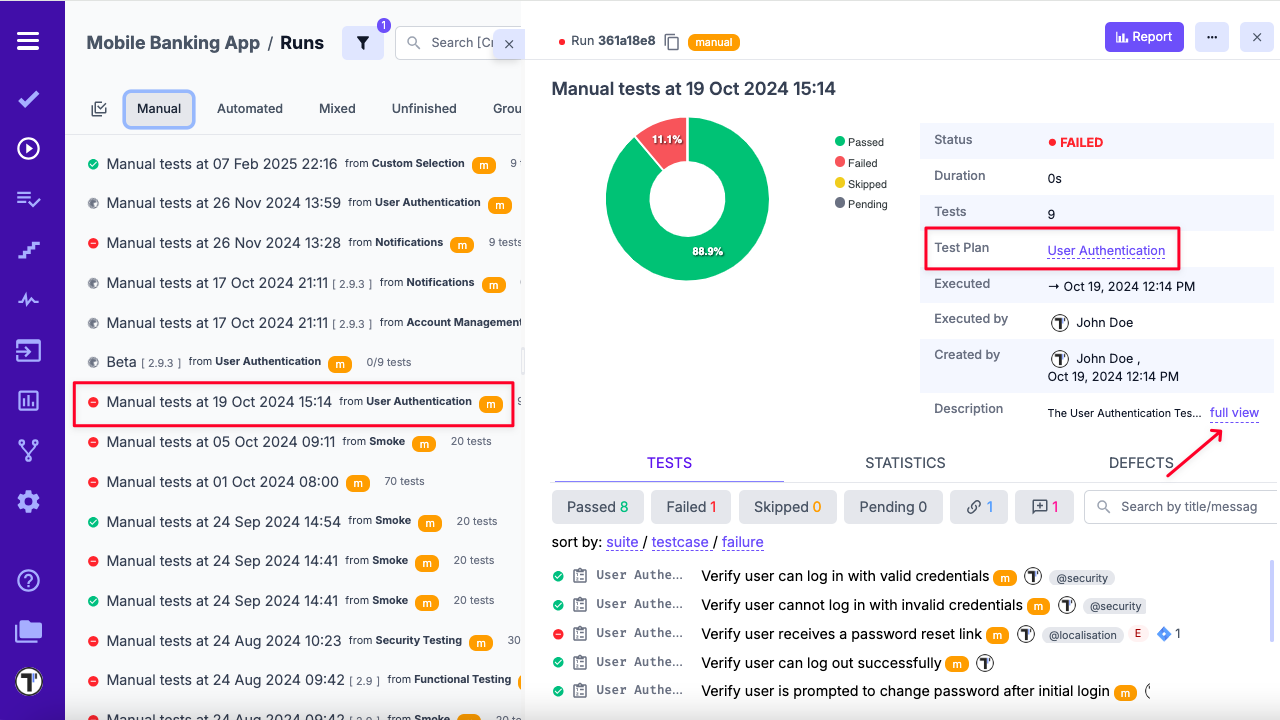This screenshot has width=1280, height=720.
Task: Switch to the Statistics tab
Action: tap(905, 463)
